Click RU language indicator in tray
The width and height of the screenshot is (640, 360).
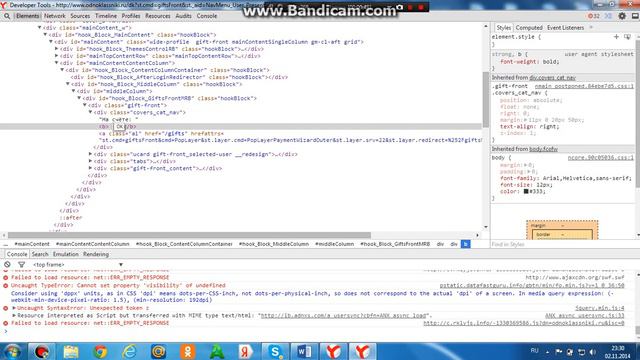[535, 351]
